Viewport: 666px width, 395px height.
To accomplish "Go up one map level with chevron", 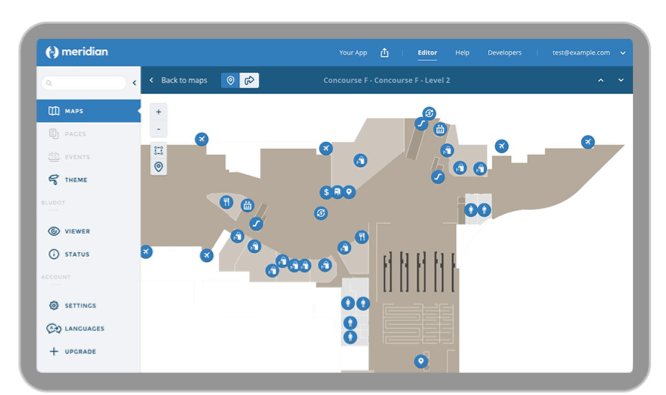I will pos(601,80).
